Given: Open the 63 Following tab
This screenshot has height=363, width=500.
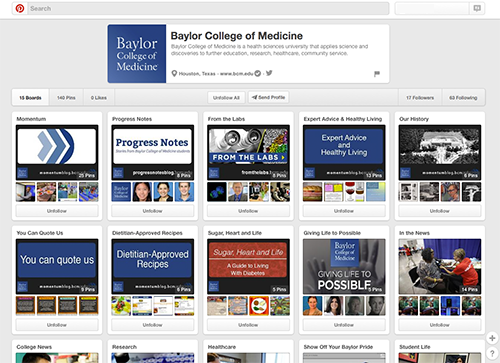Looking at the screenshot, I should tap(463, 98).
